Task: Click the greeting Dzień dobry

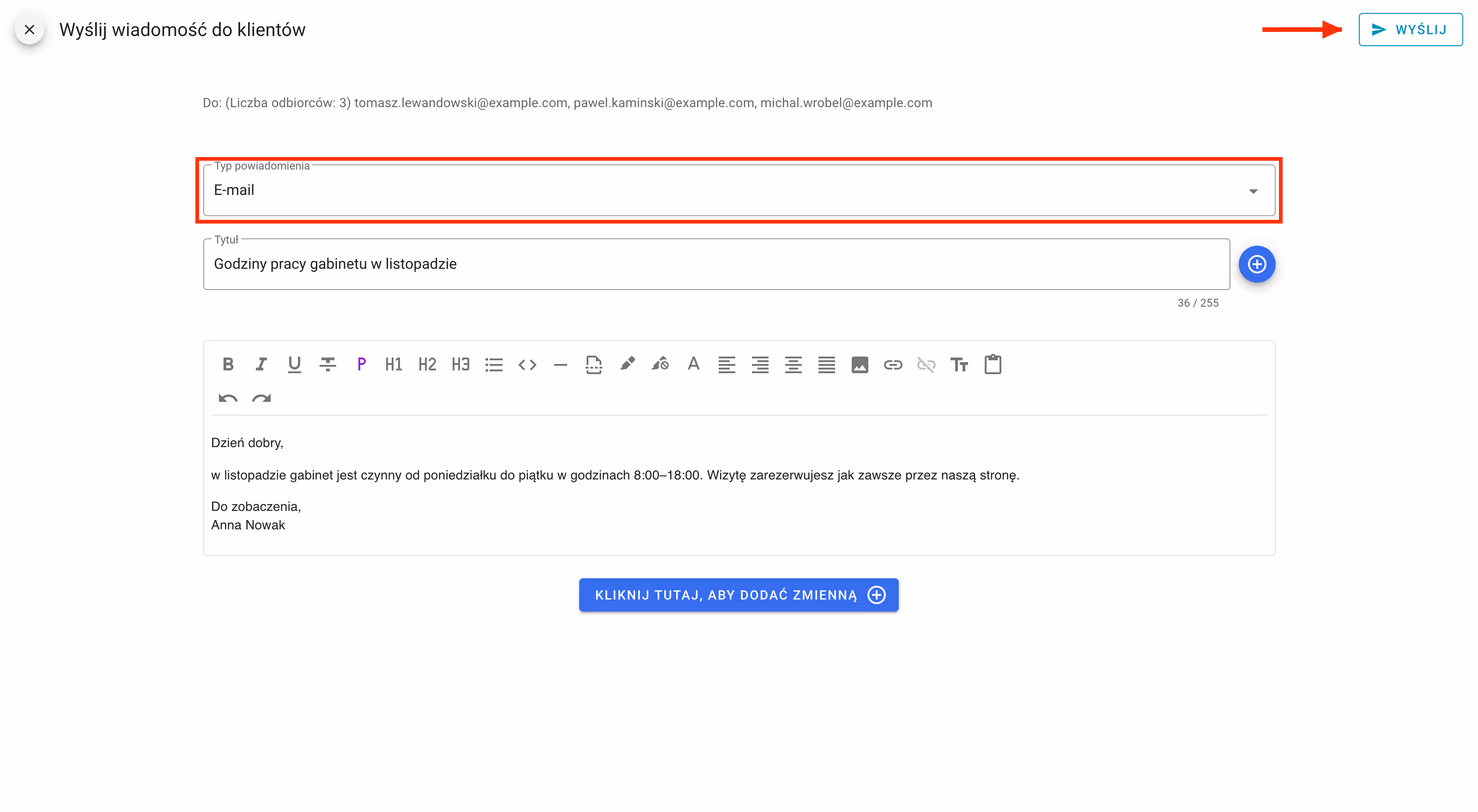Action: 247,443
